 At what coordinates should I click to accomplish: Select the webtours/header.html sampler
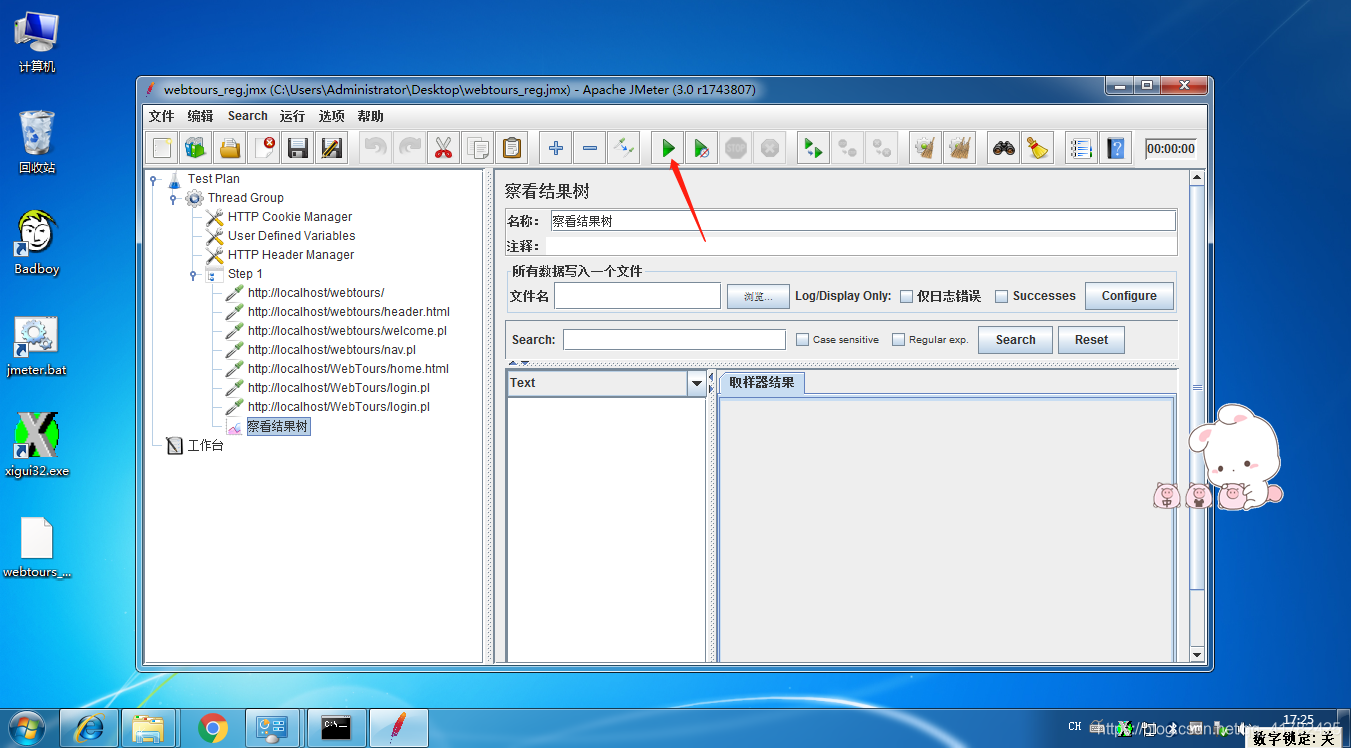[x=349, y=312]
